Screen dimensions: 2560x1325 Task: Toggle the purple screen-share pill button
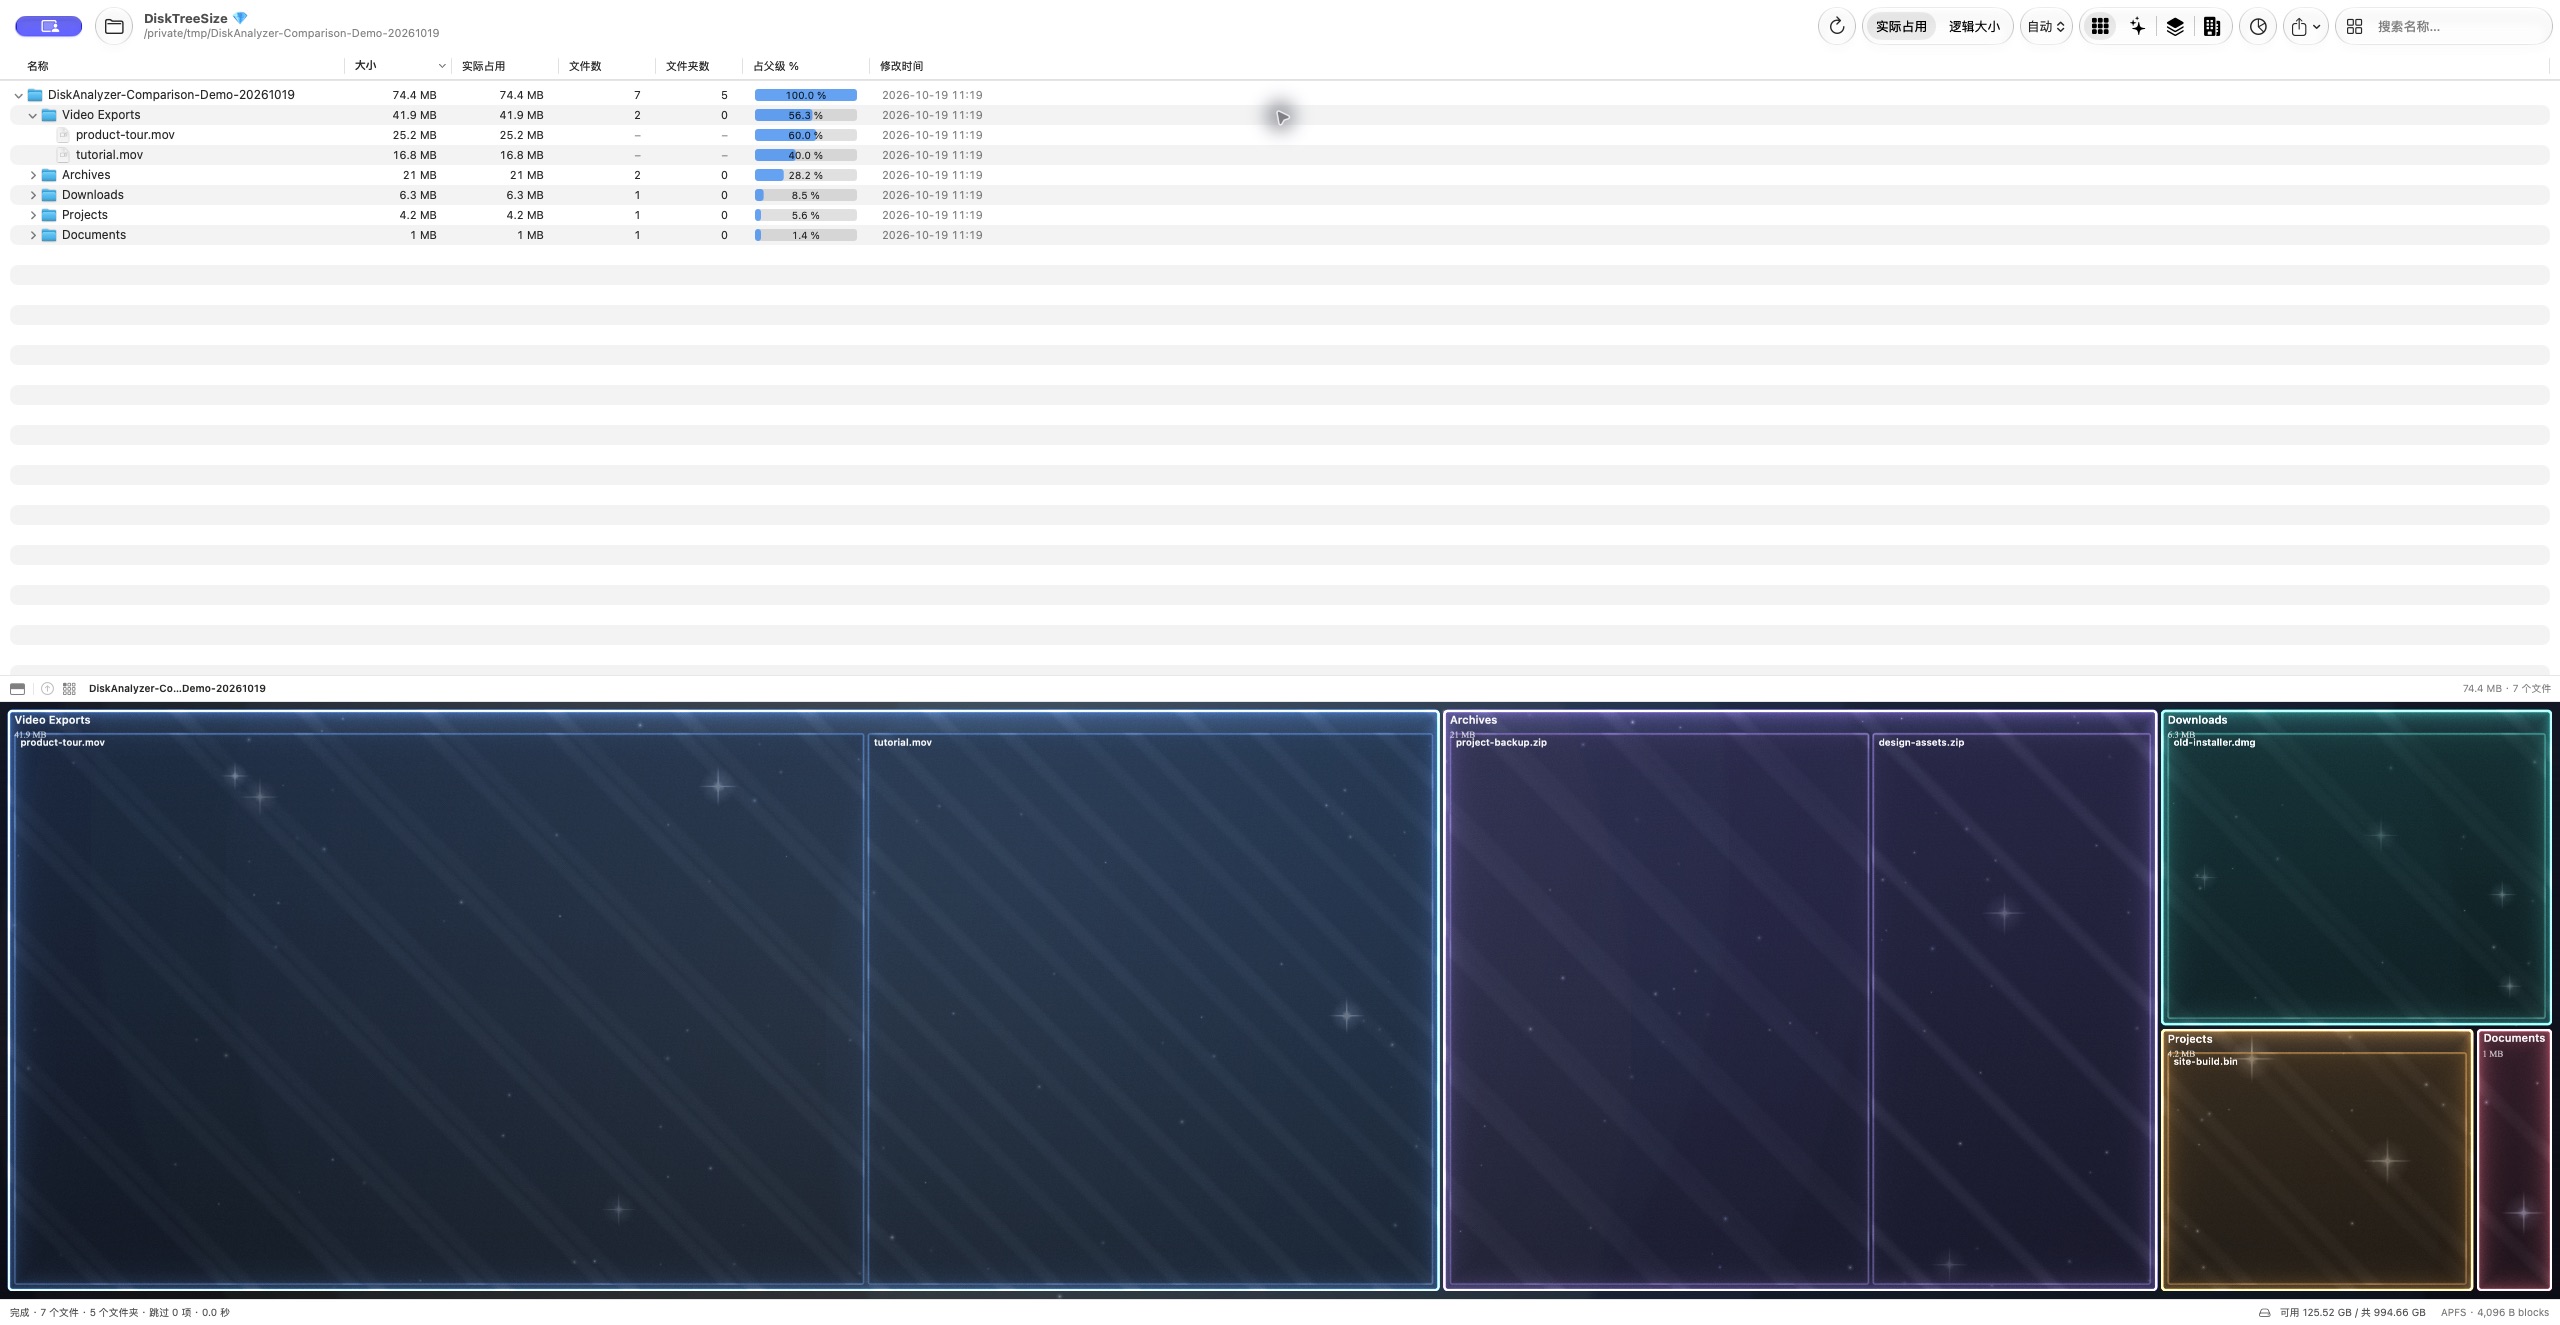click(48, 26)
